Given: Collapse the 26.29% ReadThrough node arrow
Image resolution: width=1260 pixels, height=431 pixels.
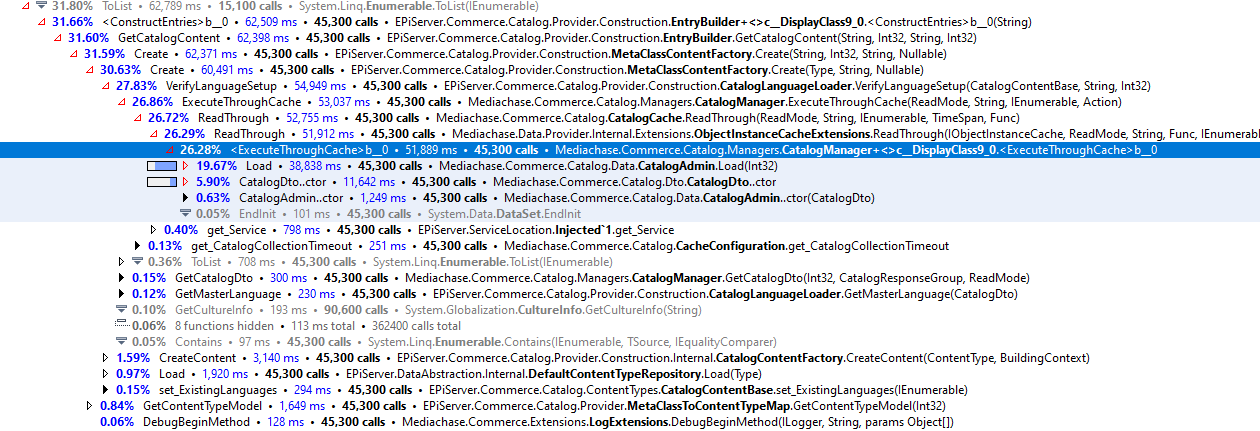Looking at the screenshot, I should point(154,133).
